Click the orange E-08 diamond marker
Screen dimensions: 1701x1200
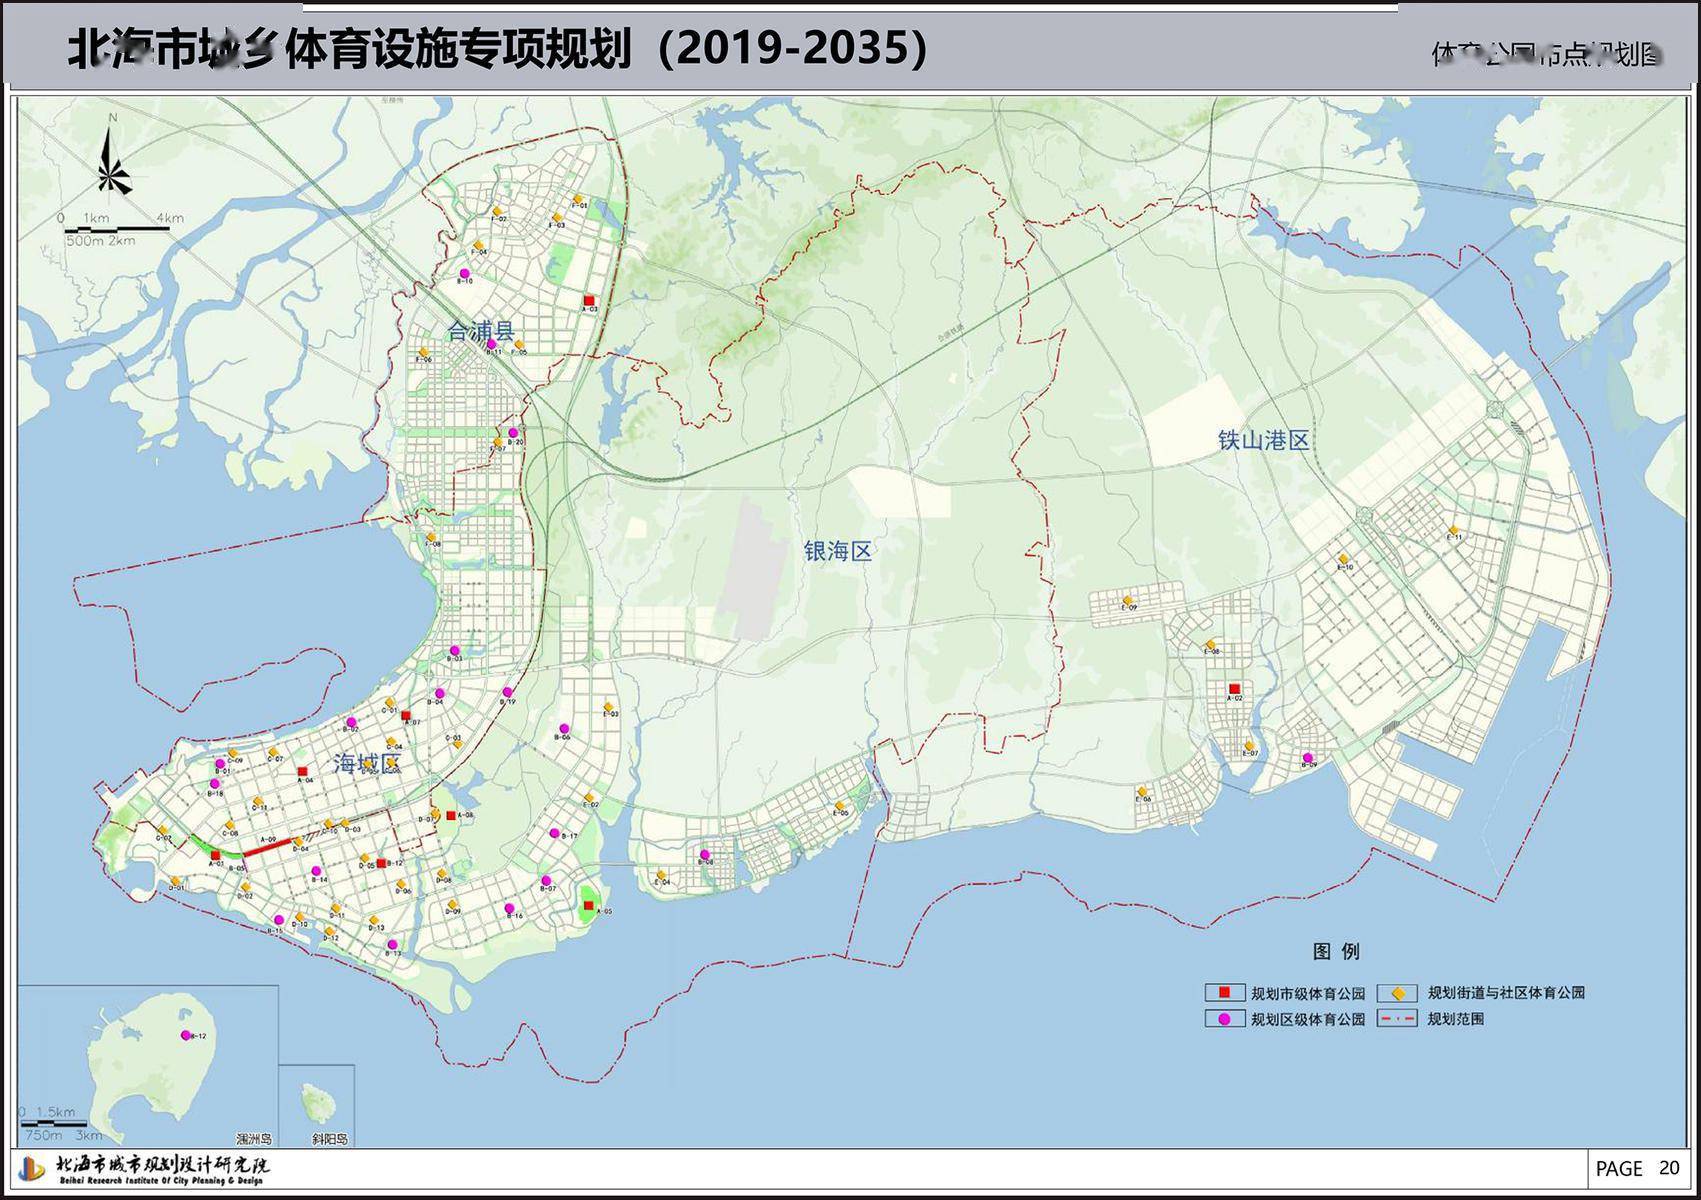(1210, 644)
